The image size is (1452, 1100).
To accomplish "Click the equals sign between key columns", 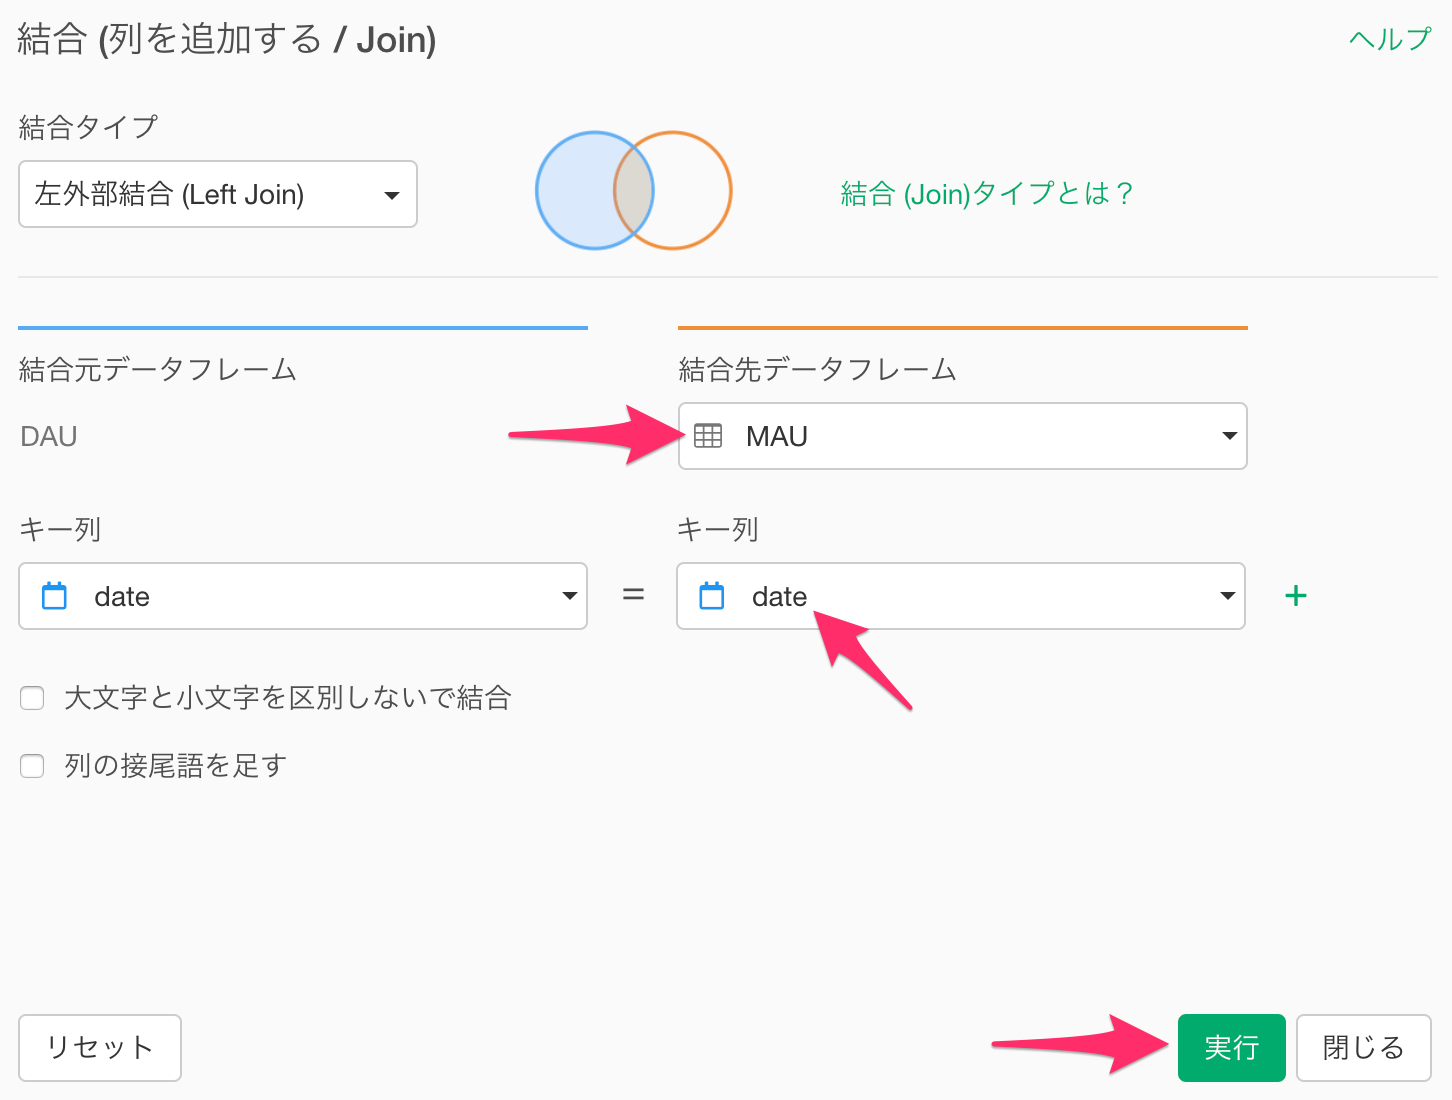I will pos(633,595).
